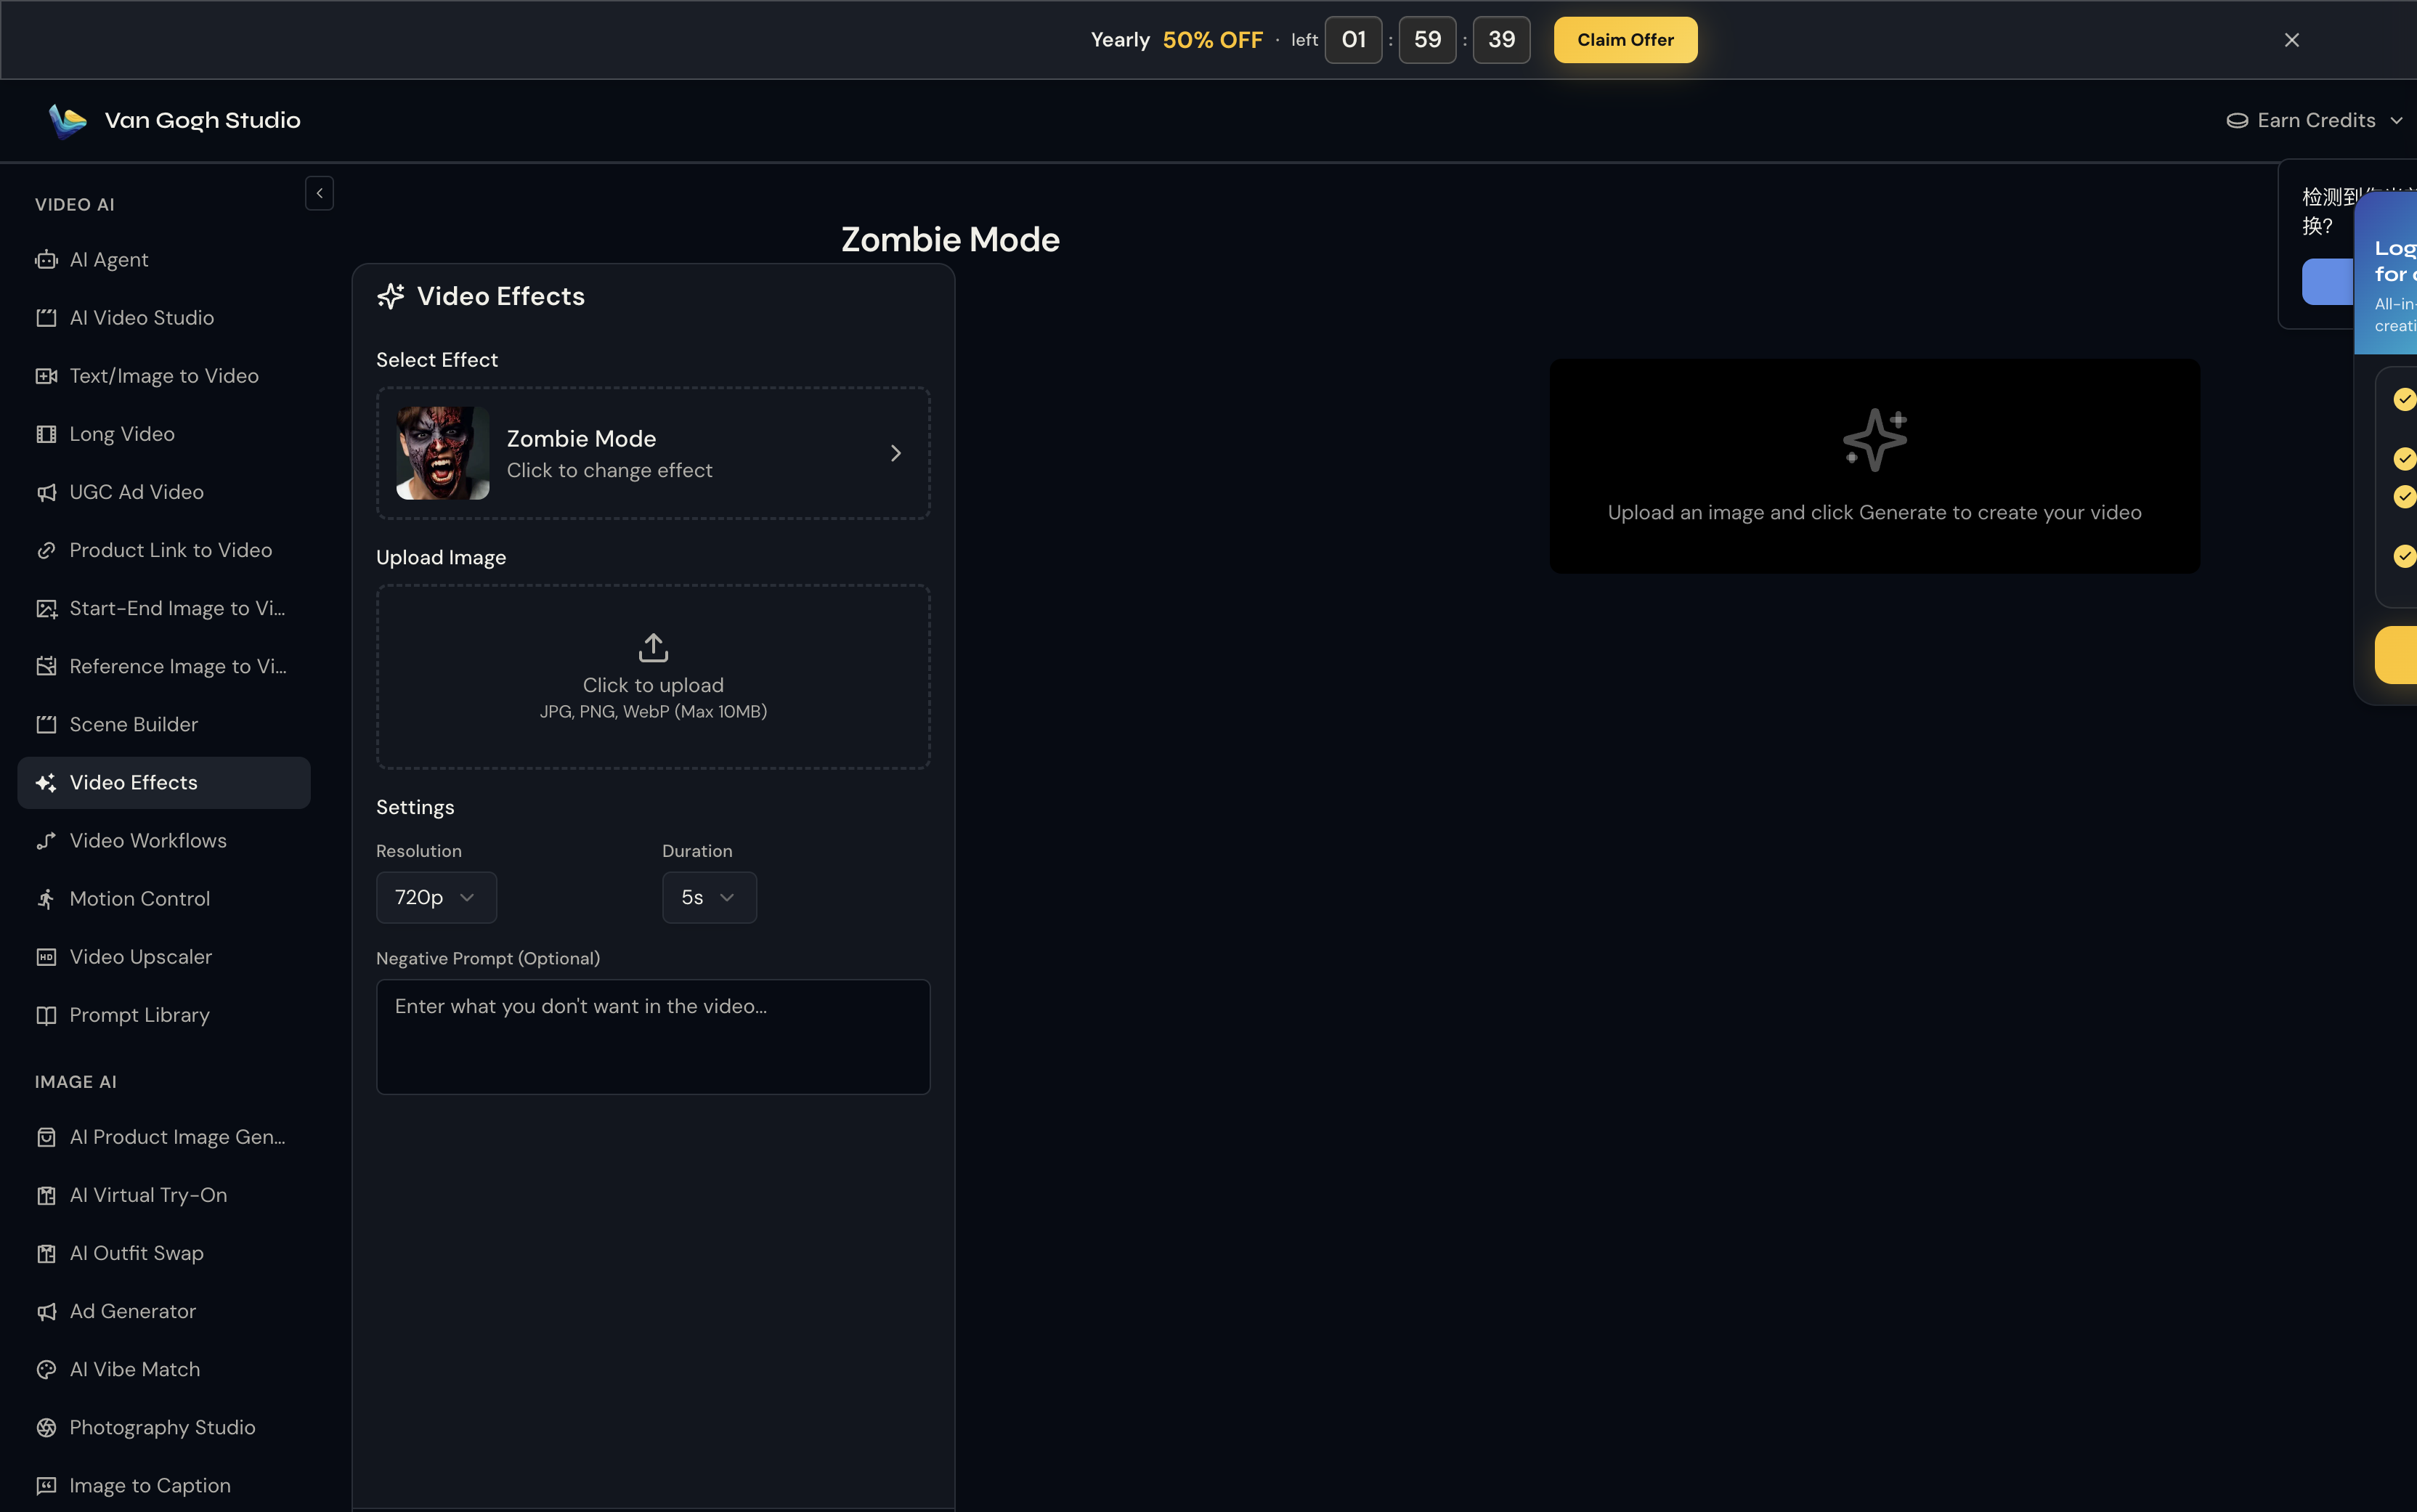
Task: Click the Van Gogh Studio logo
Action: click(68, 121)
